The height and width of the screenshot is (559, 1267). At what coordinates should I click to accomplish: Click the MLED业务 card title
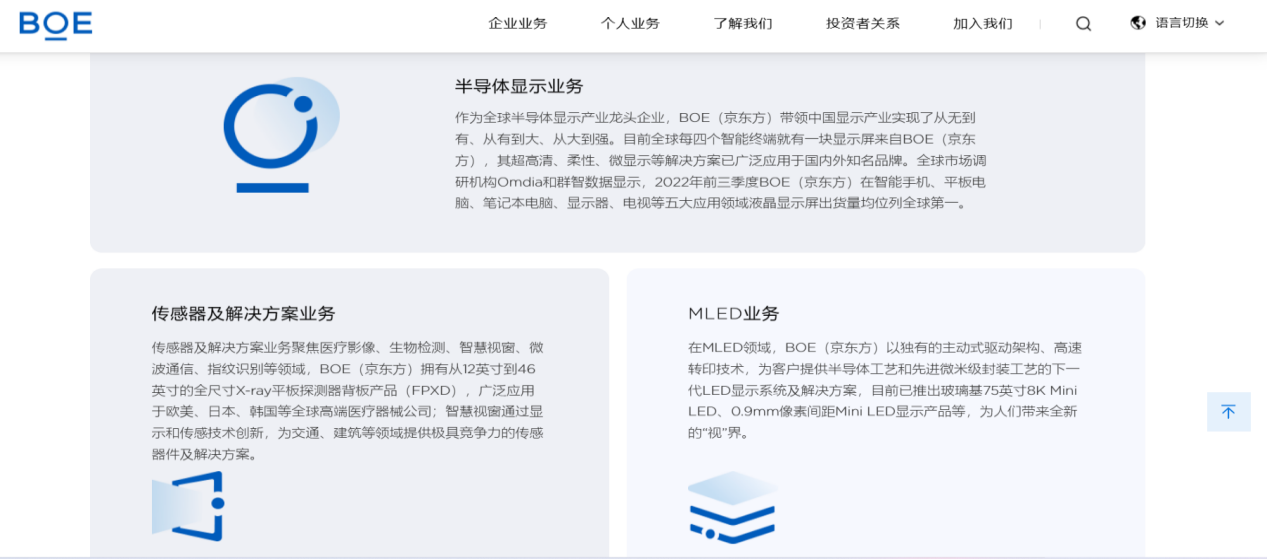click(733, 314)
